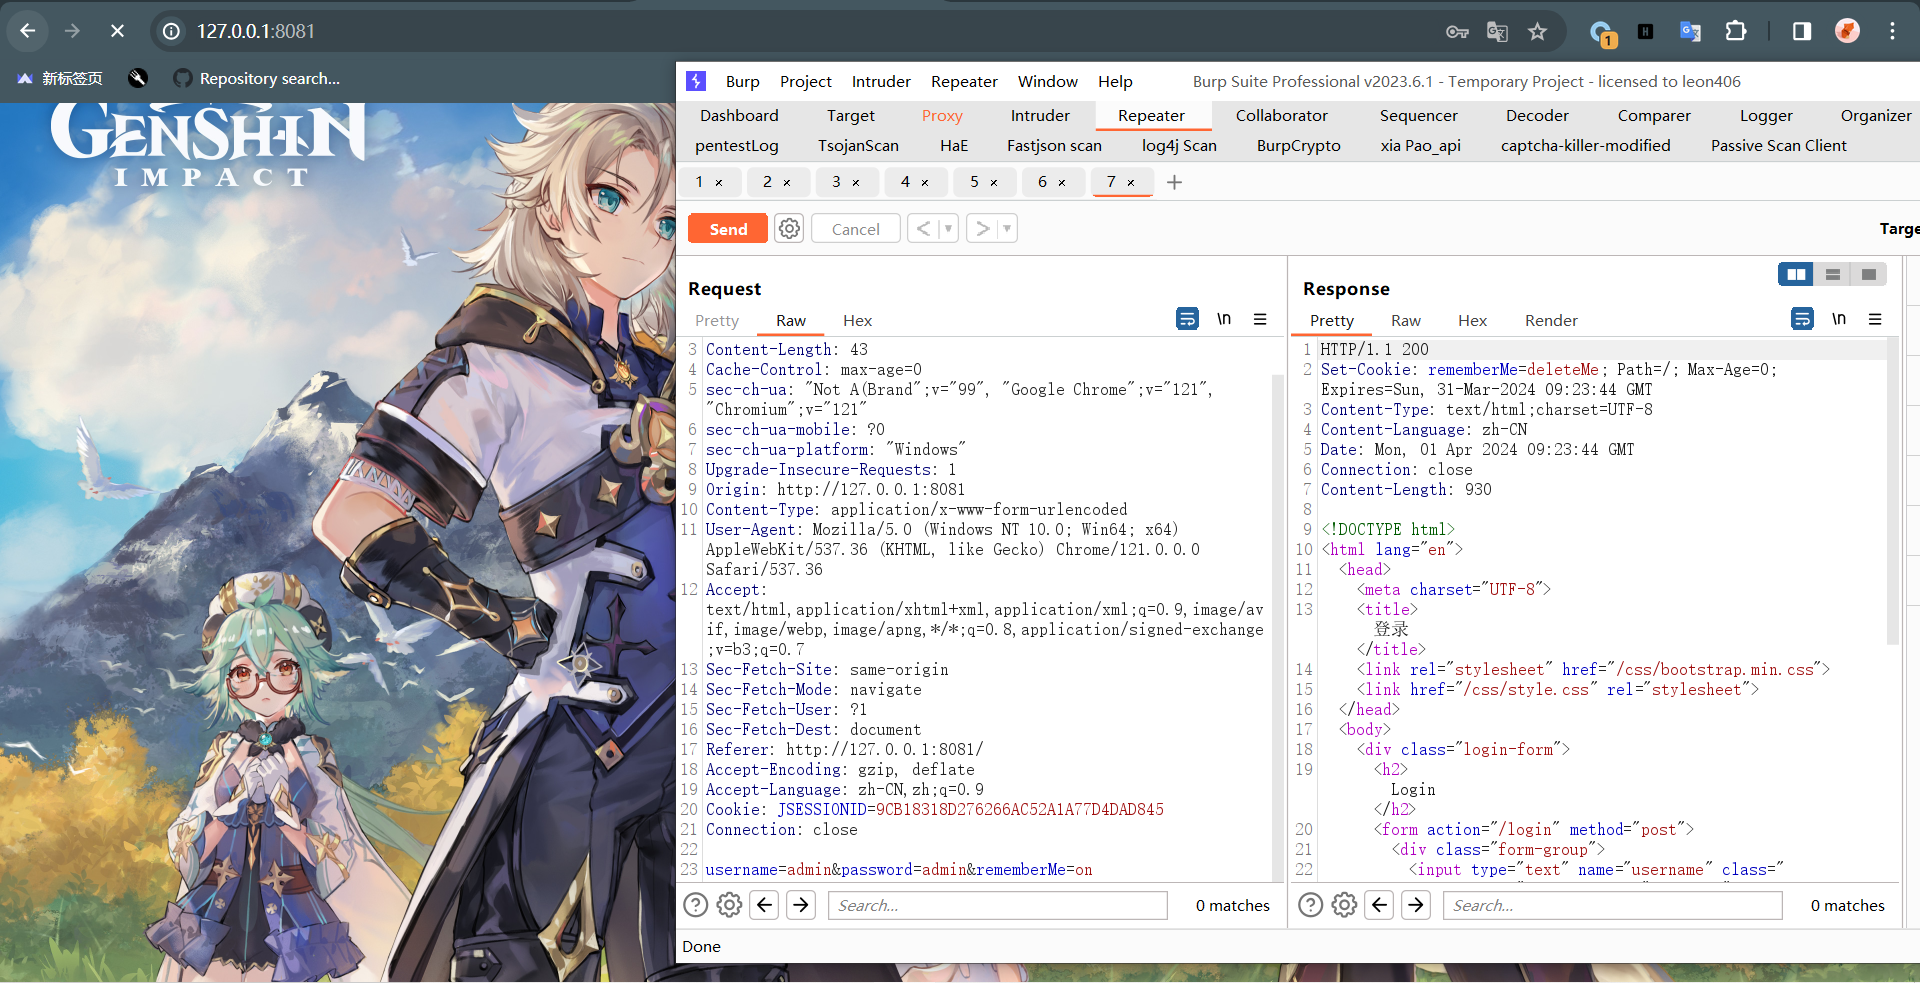The width and height of the screenshot is (1920, 983).
Task: Open saved passwords key icon
Action: click(1457, 32)
